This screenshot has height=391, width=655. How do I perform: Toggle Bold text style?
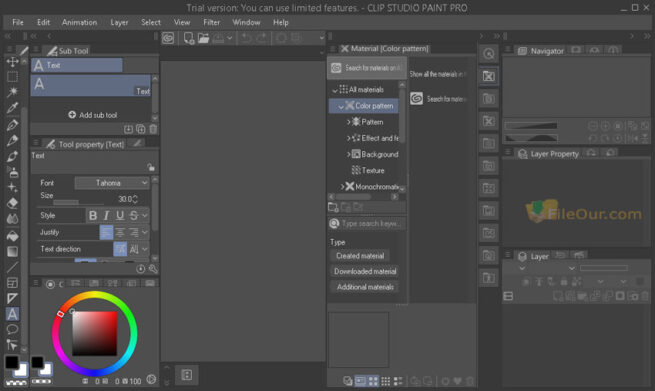[93, 216]
